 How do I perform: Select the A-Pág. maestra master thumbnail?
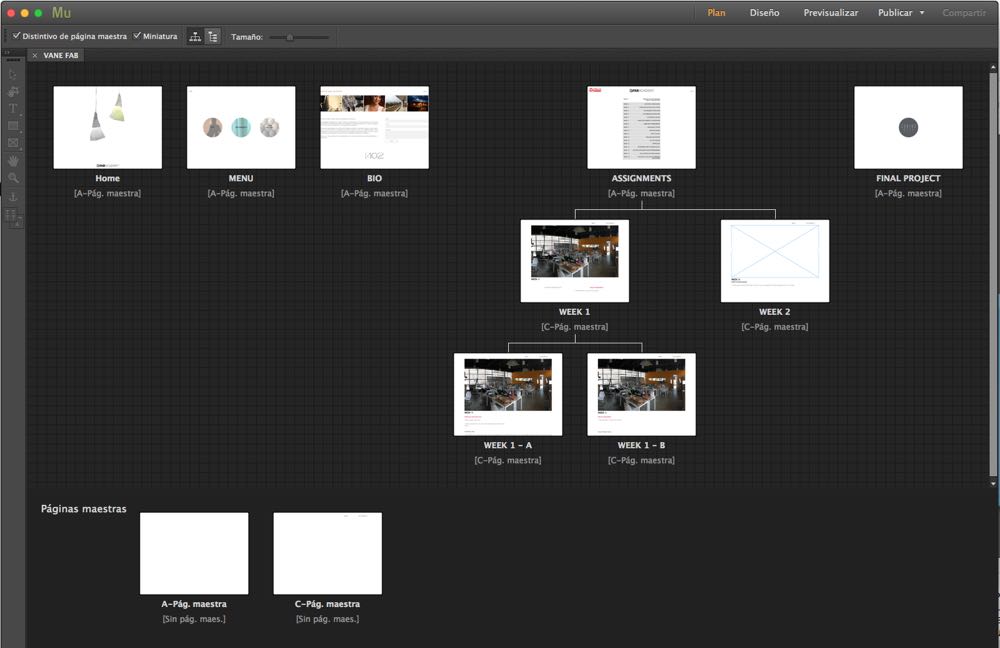coord(194,553)
